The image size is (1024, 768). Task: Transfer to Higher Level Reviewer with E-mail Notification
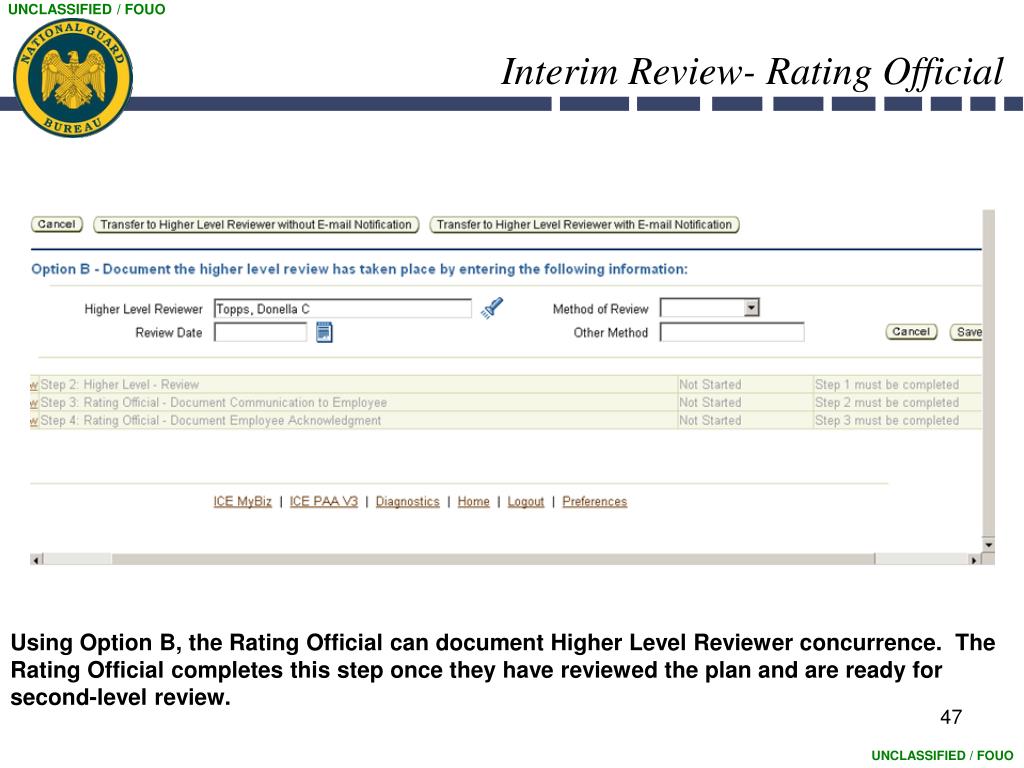click(x=584, y=225)
